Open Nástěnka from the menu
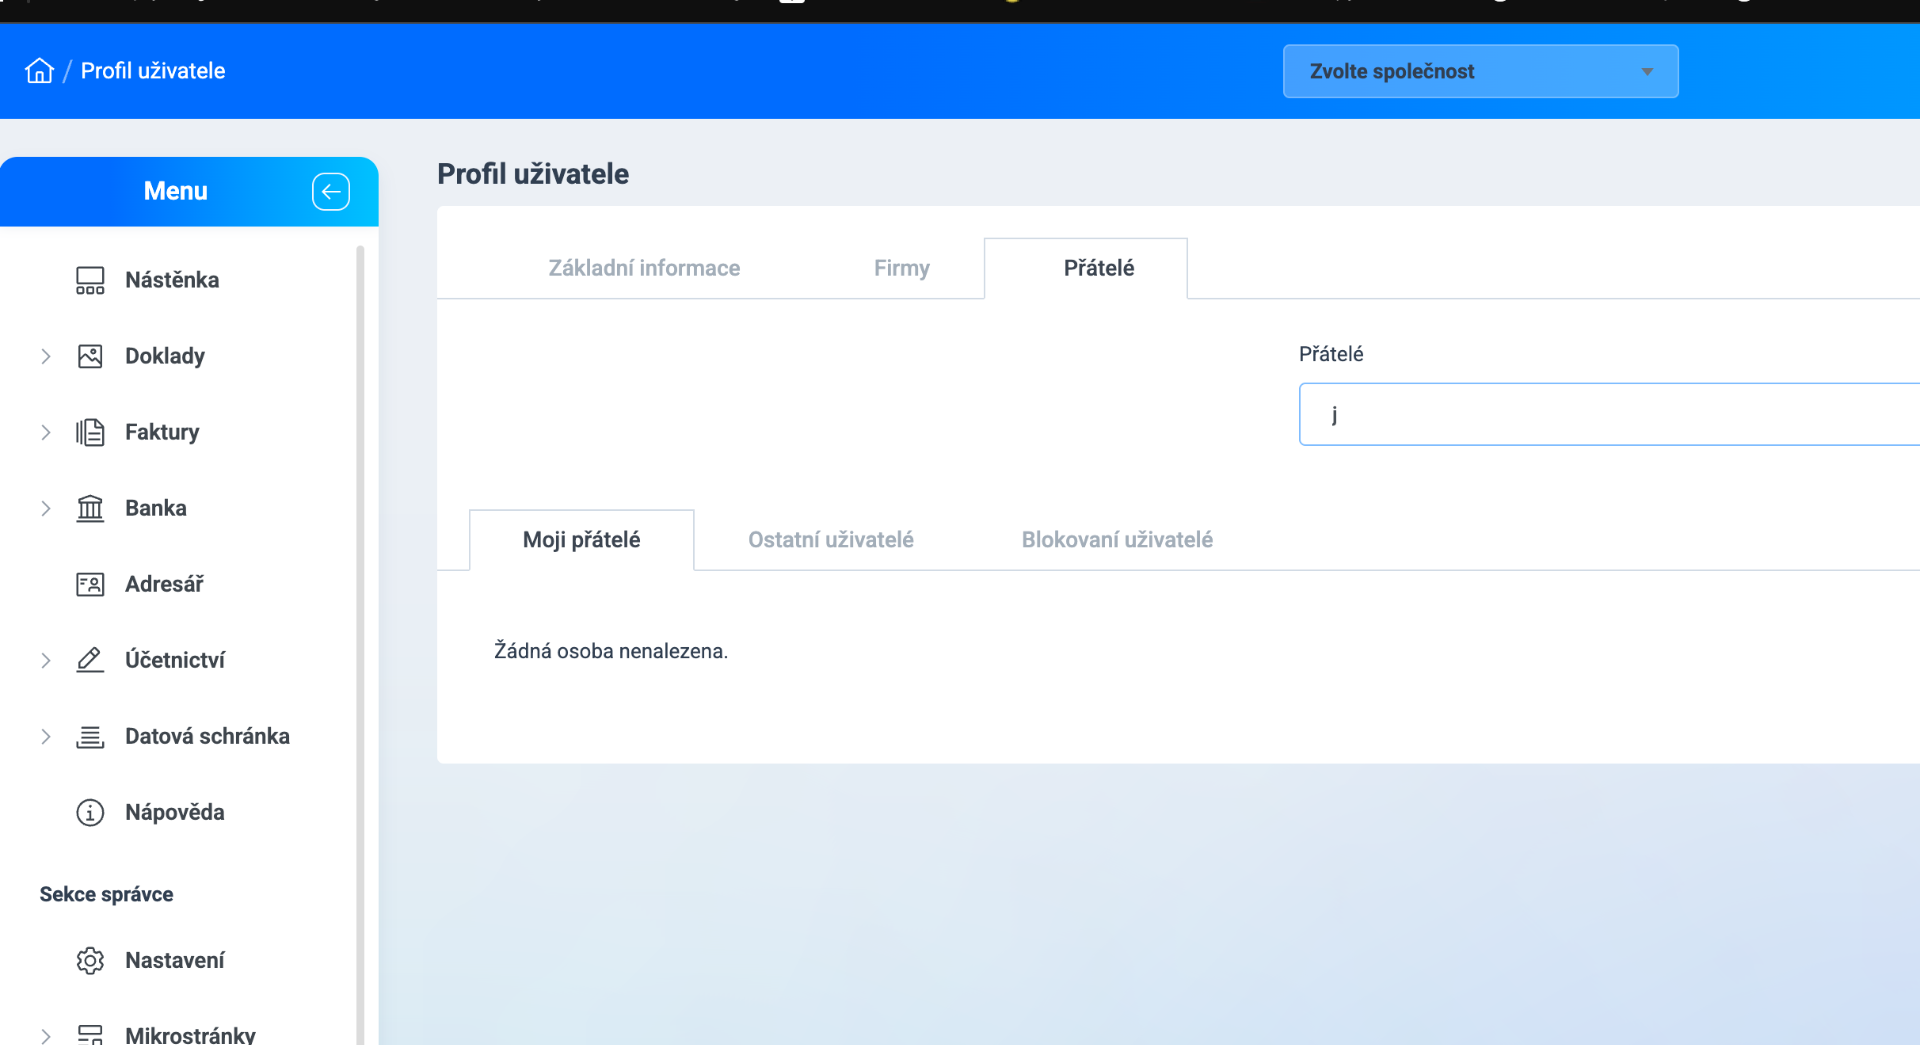 click(x=172, y=280)
